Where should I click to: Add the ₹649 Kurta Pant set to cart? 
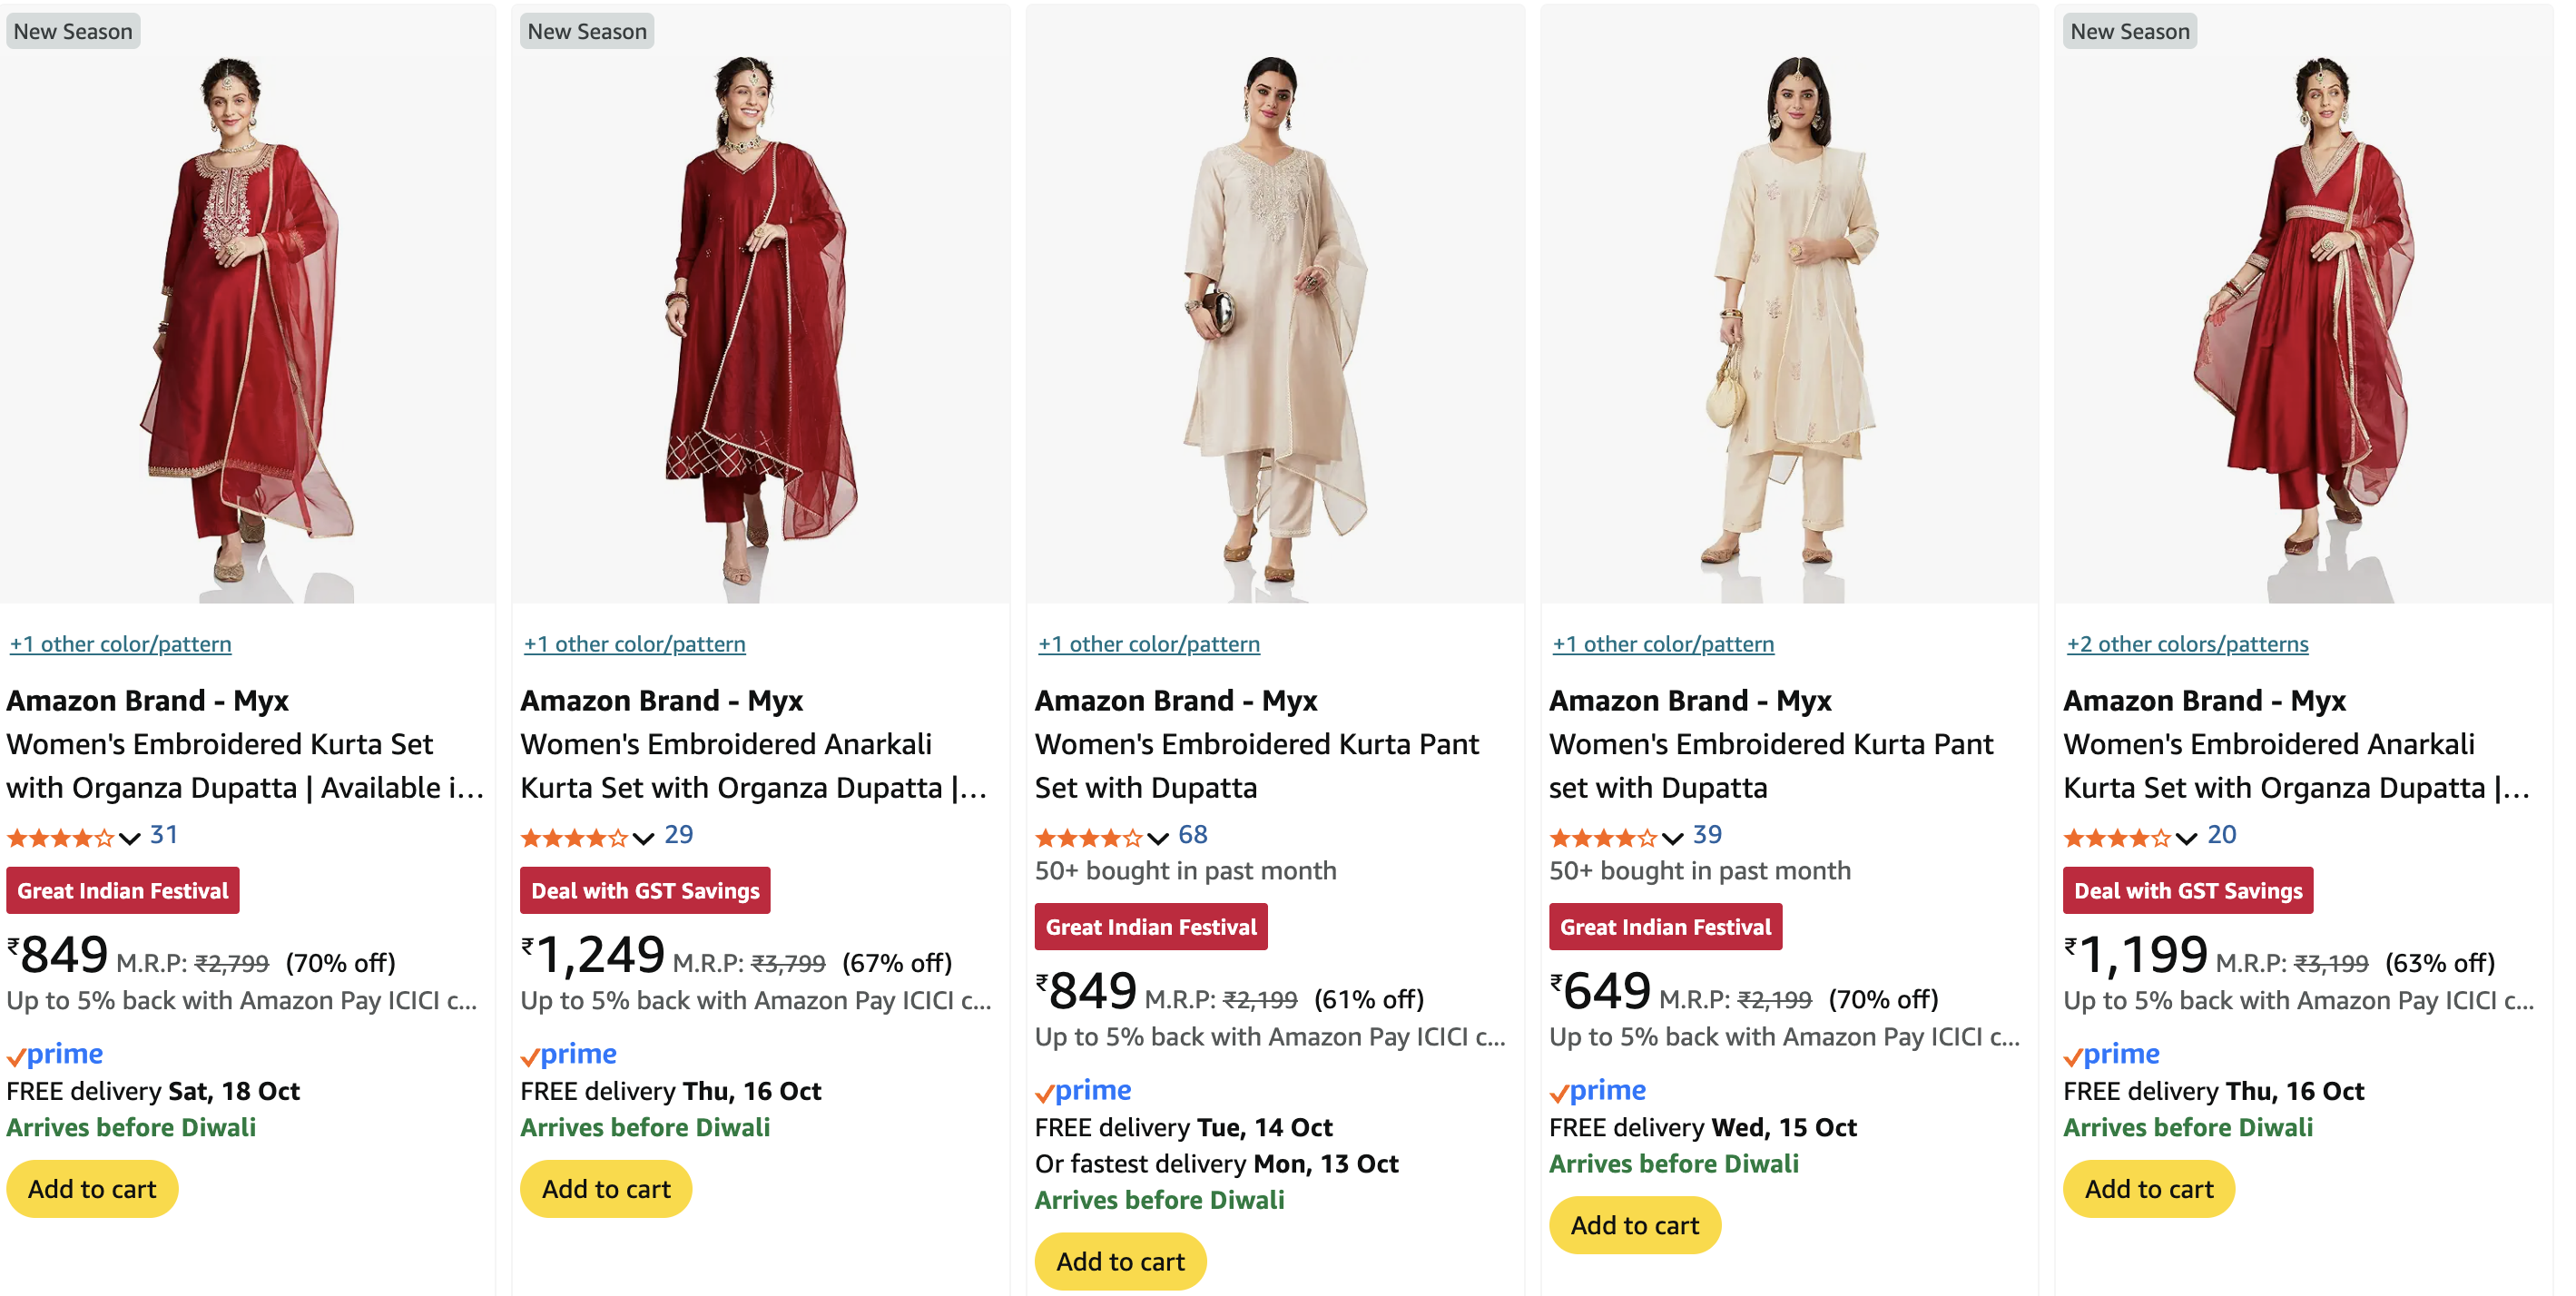click(1634, 1225)
